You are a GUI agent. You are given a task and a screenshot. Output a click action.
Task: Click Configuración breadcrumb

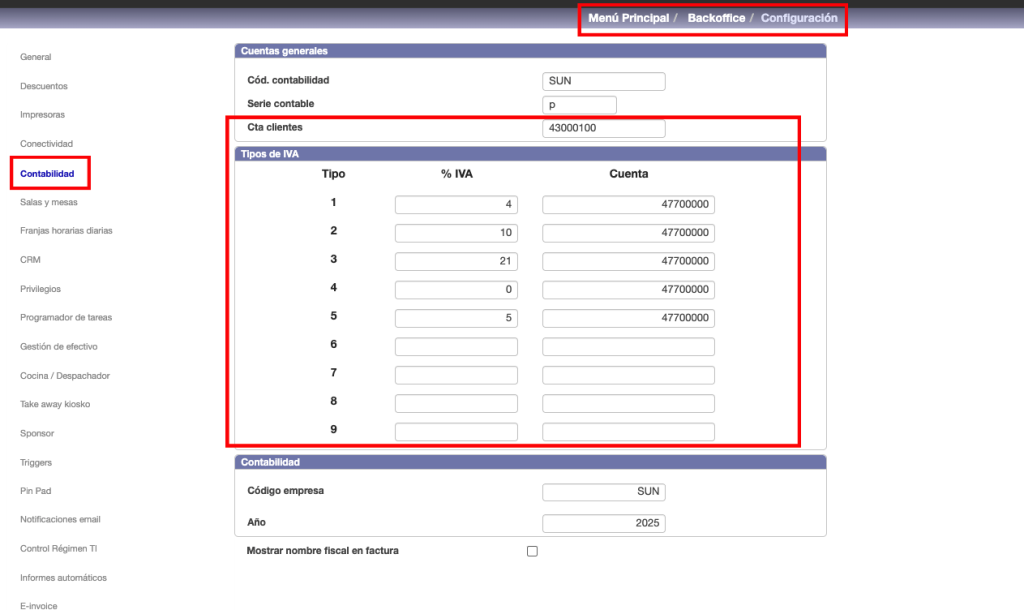point(798,18)
